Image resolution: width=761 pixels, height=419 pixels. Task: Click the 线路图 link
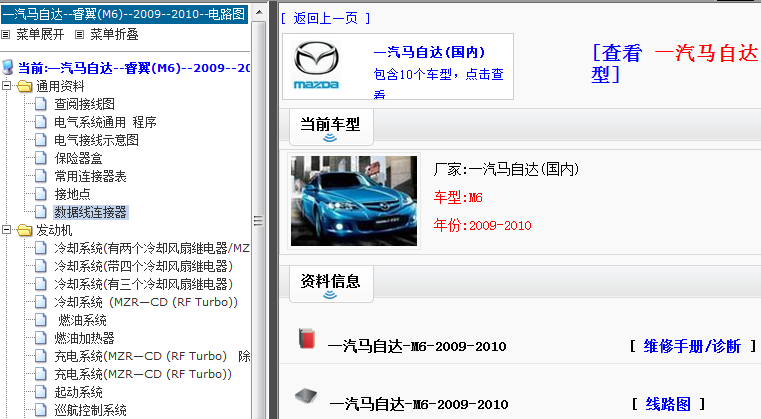[x=668, y=404]
